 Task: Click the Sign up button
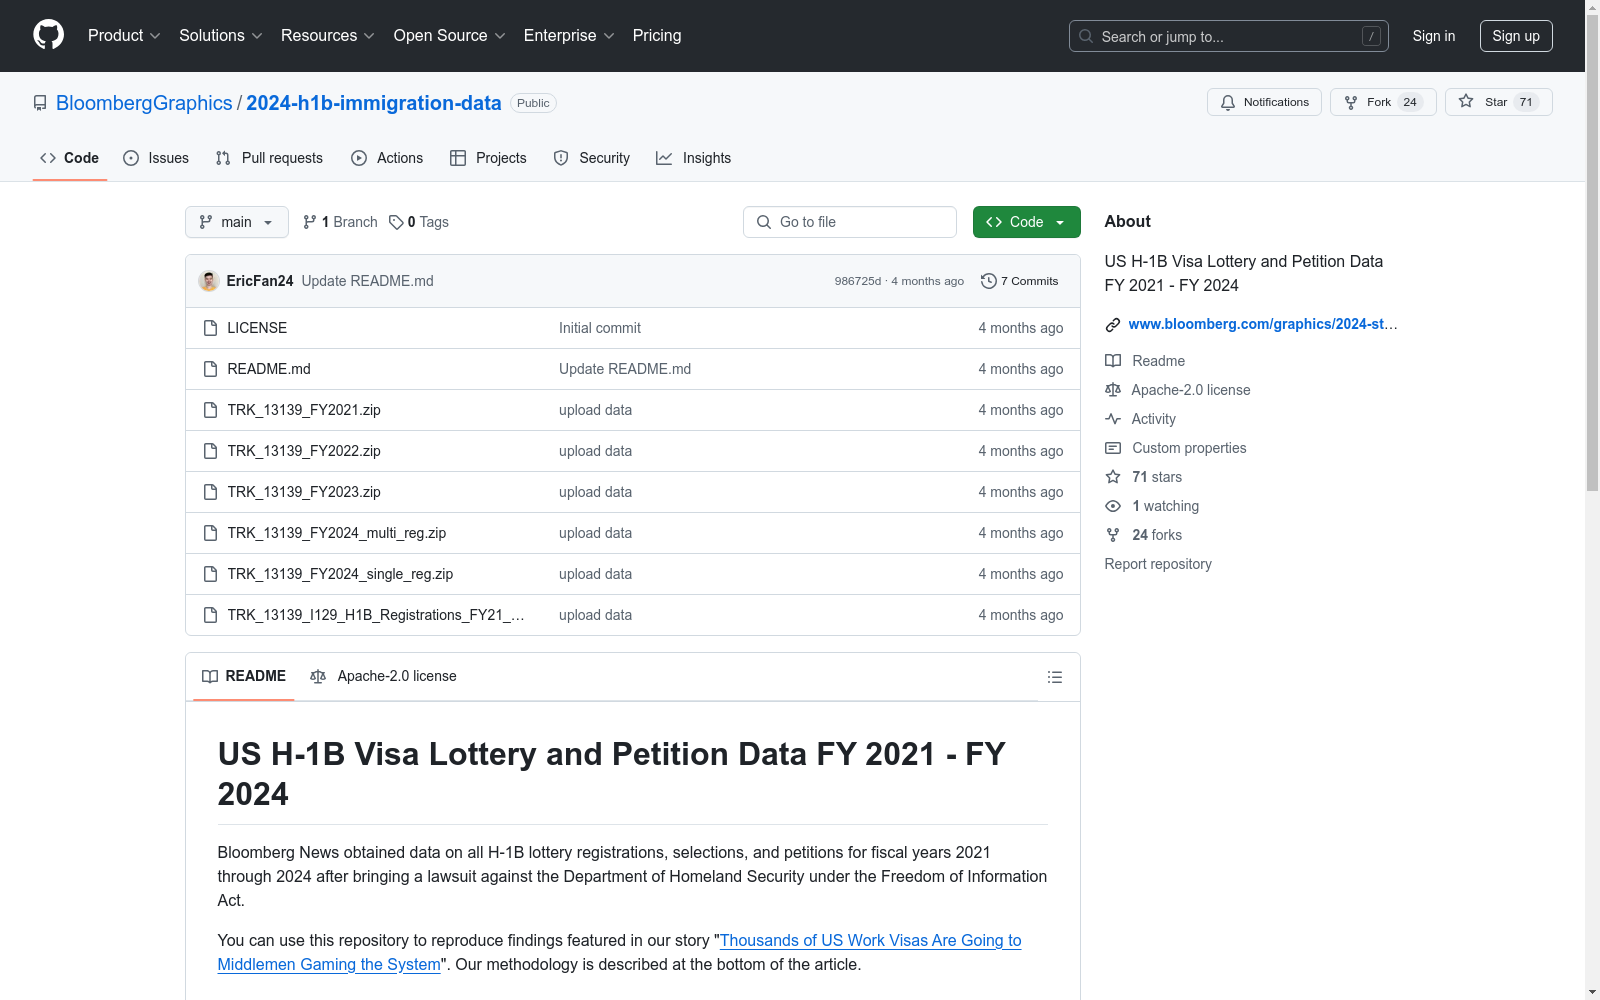point(1516,36)
